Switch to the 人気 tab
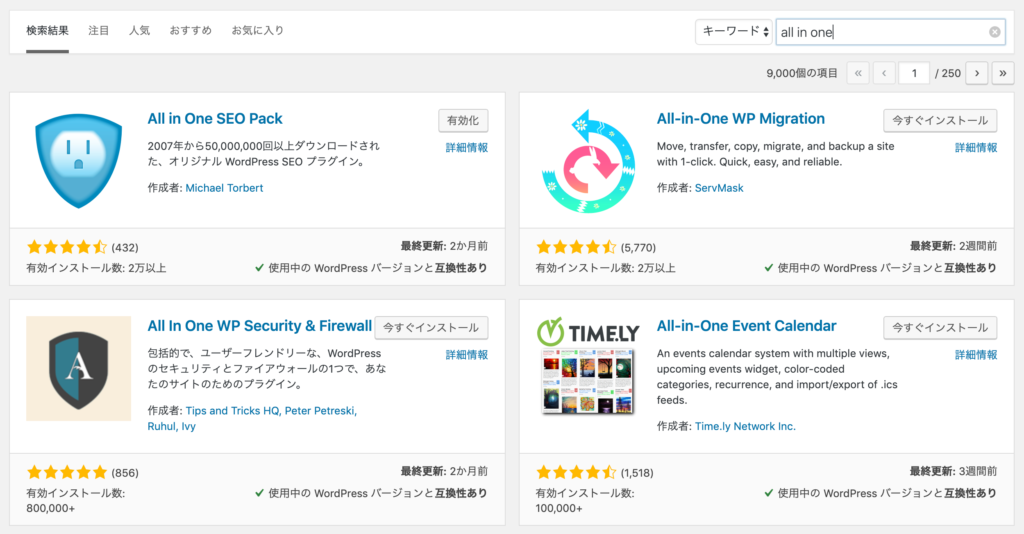The image size is (1024, 534). coord(139,31)
